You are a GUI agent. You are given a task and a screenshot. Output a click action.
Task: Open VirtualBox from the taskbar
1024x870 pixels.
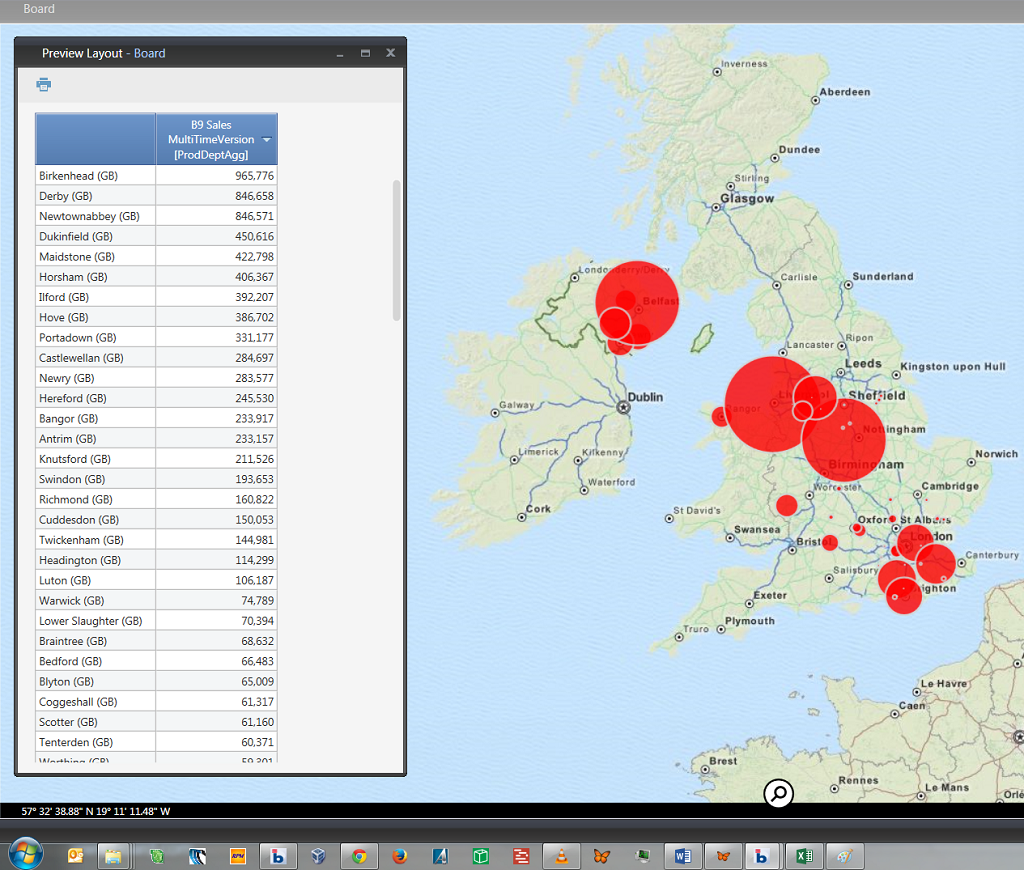[x=318, y=856]
